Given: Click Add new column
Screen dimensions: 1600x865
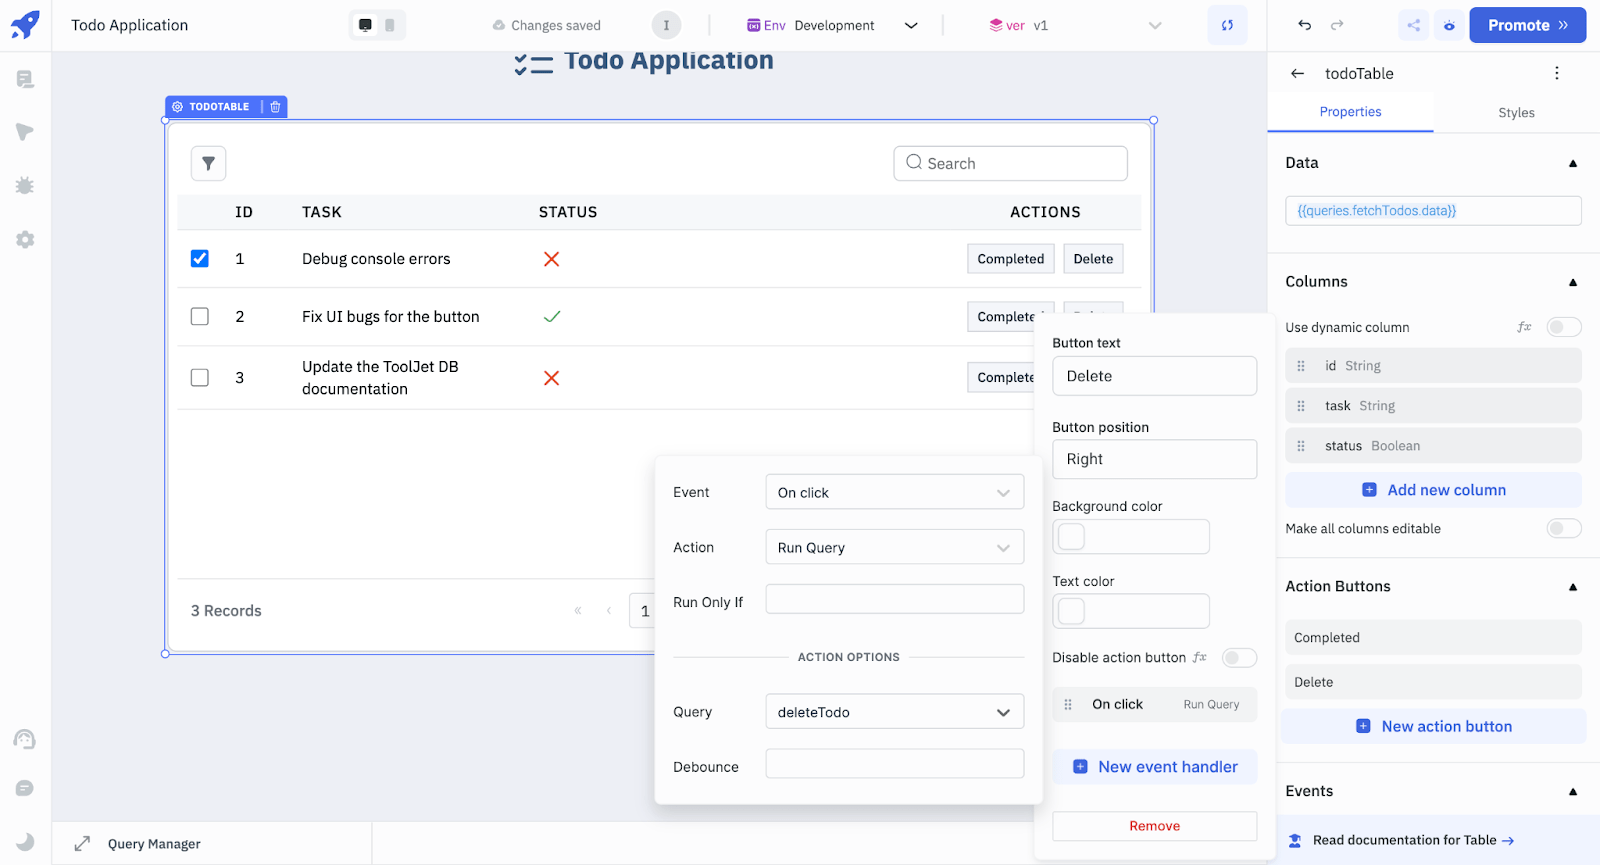Looking at the screenshot, I should pyautogui.click(x=1433, y=490).
